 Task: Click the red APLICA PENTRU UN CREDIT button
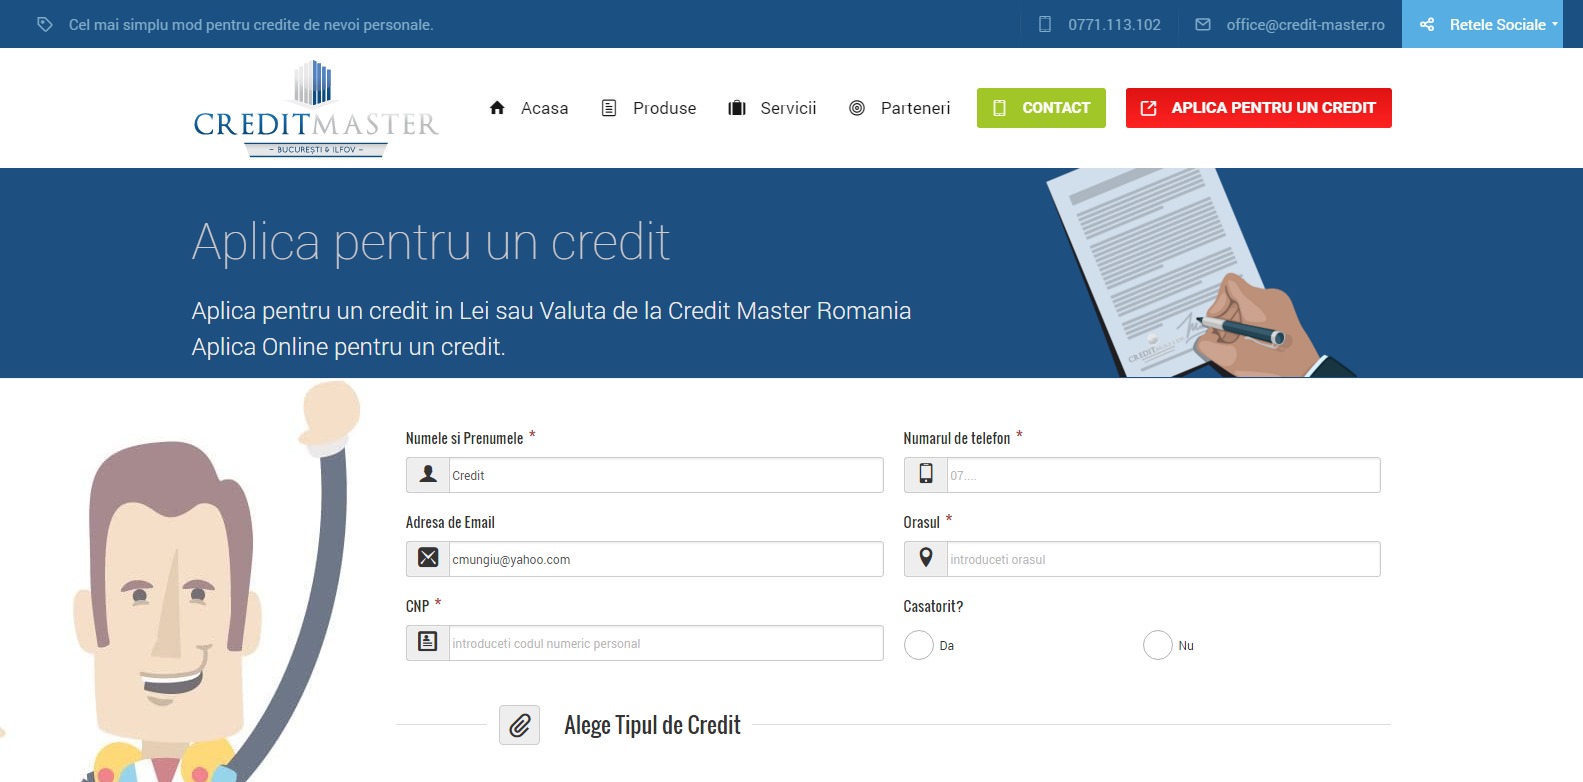pyautogui.click(x=1258, y=108)
